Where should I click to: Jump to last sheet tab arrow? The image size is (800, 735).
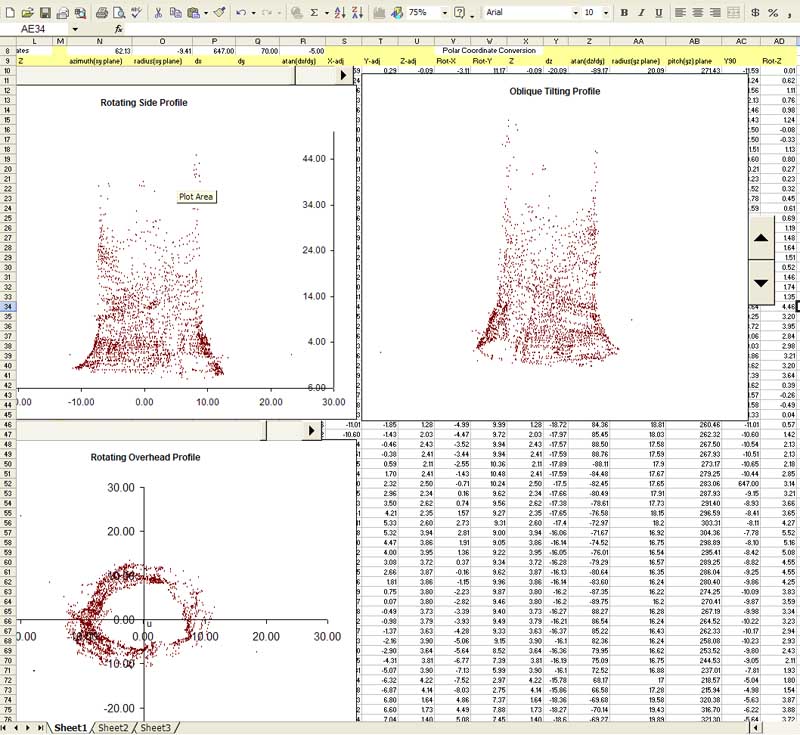click(x=40, y=727)
